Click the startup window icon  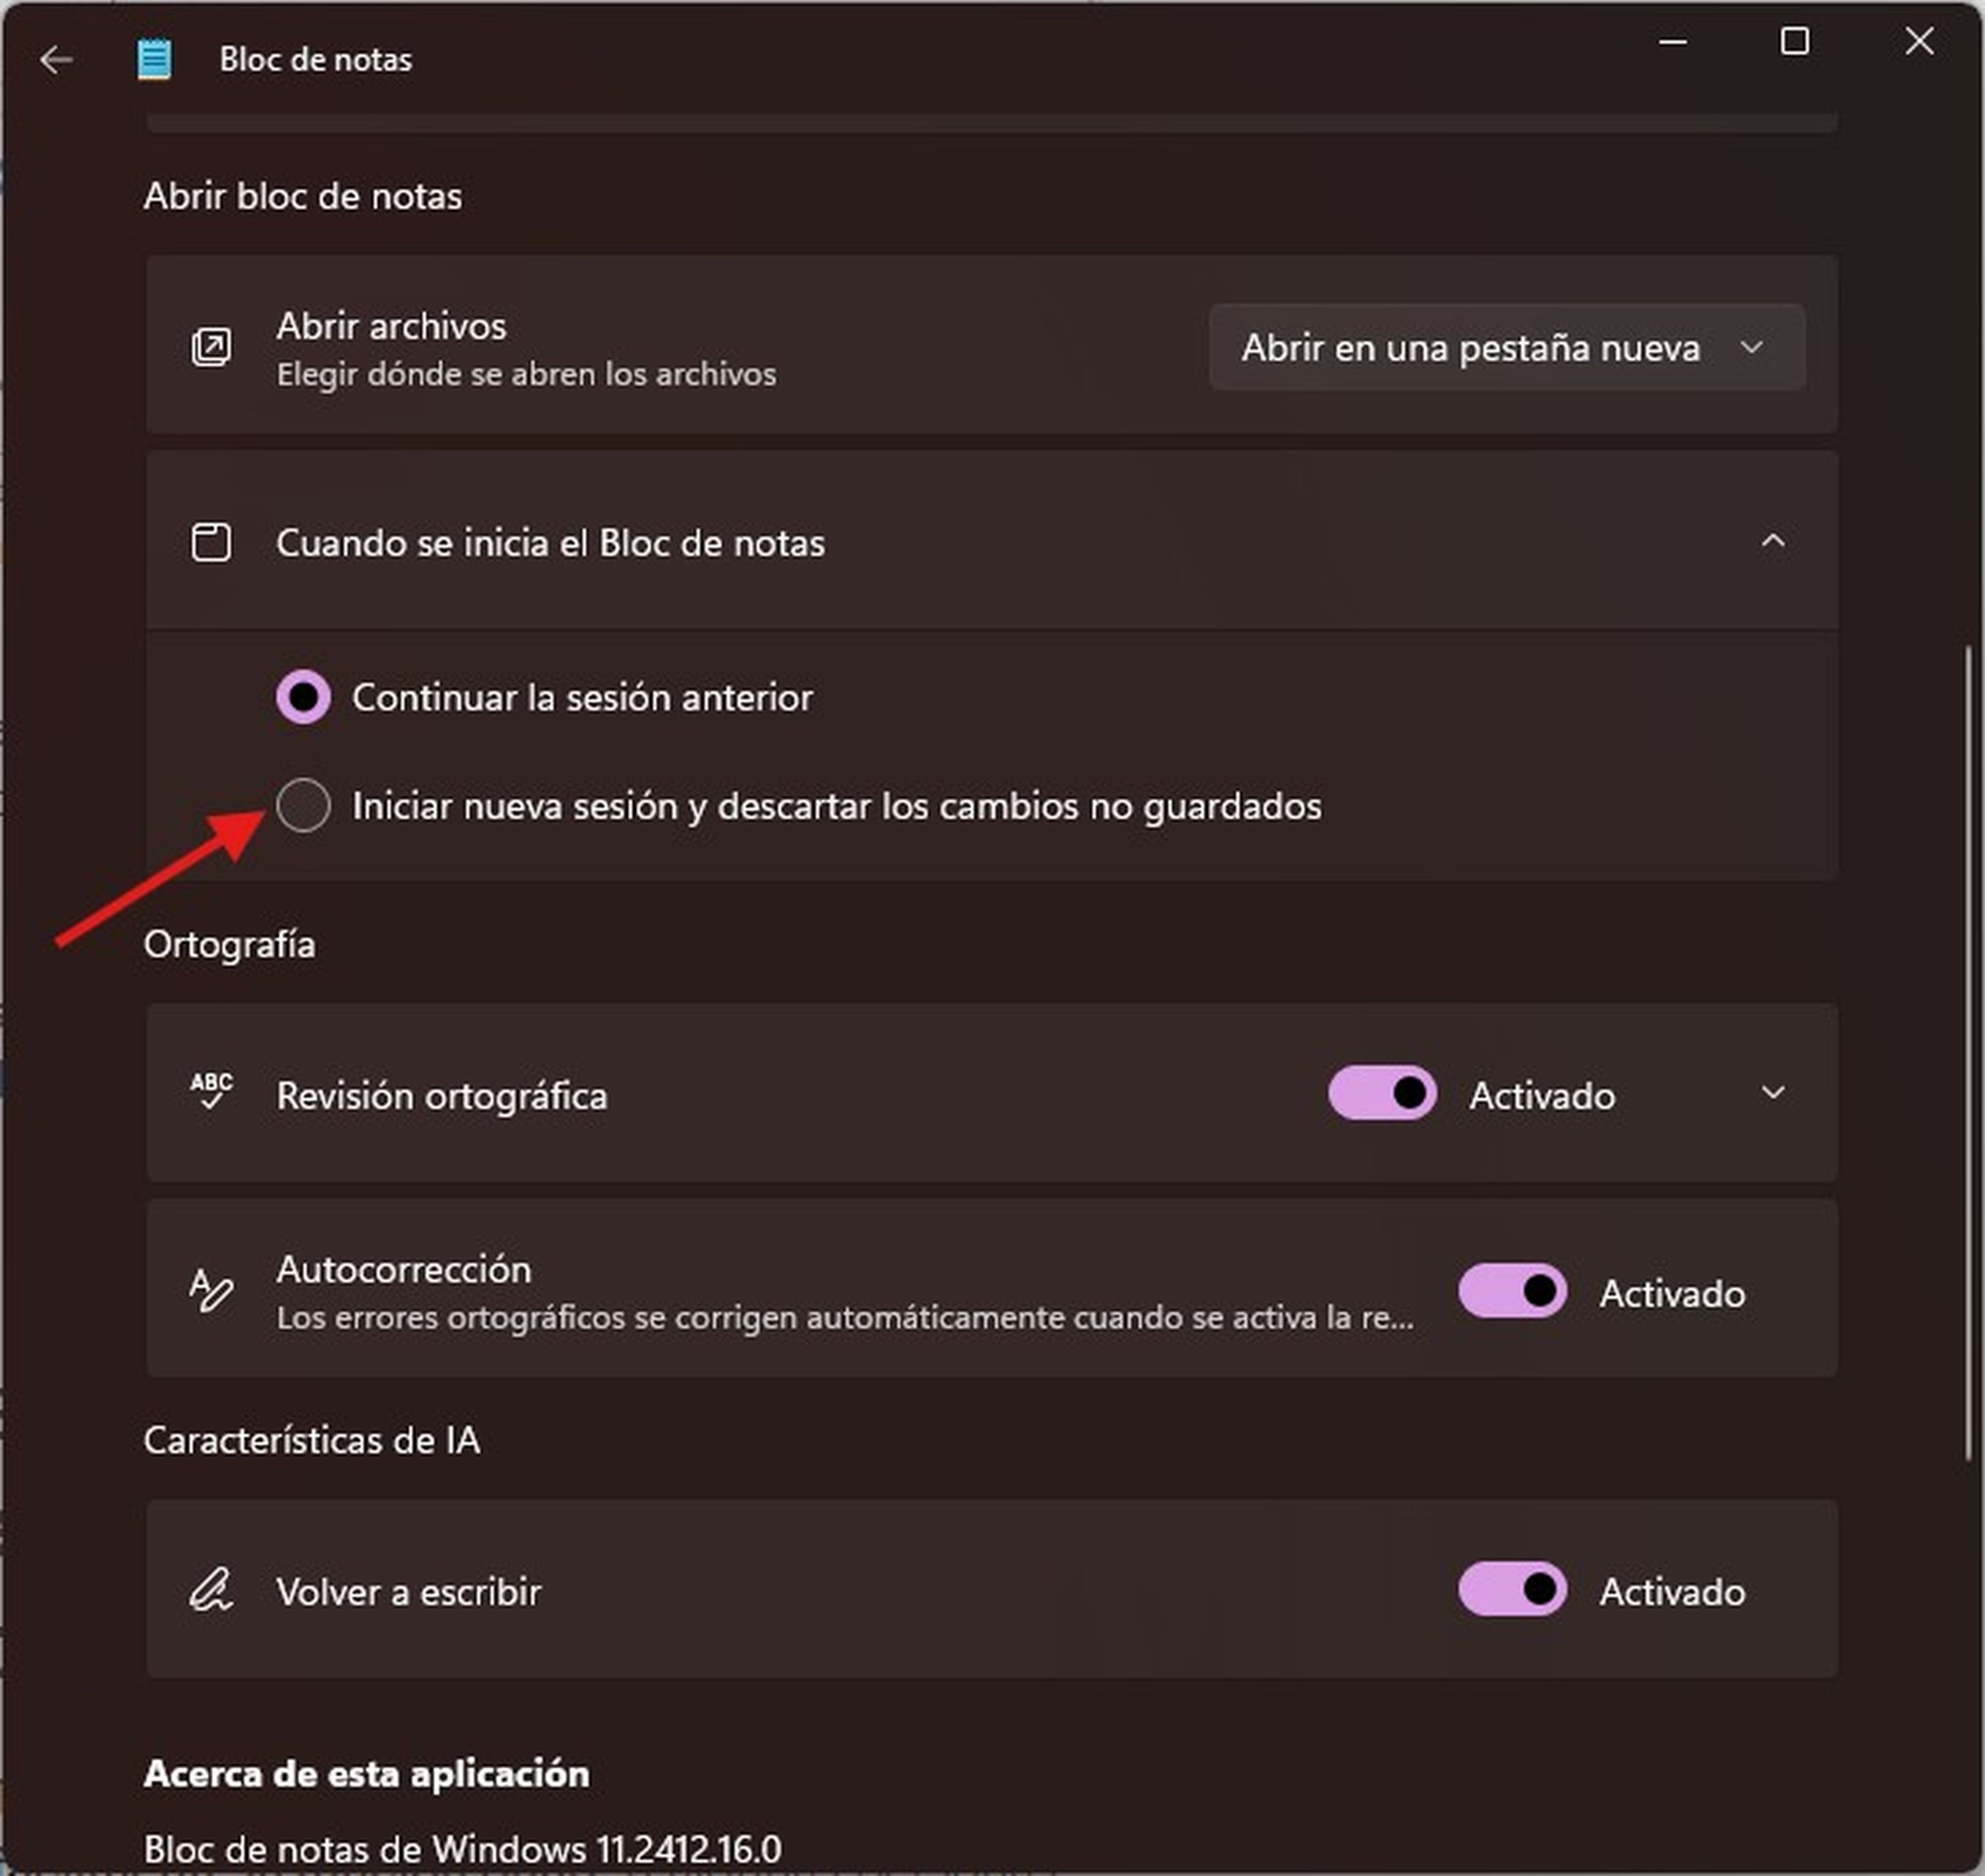pos(211,542)
